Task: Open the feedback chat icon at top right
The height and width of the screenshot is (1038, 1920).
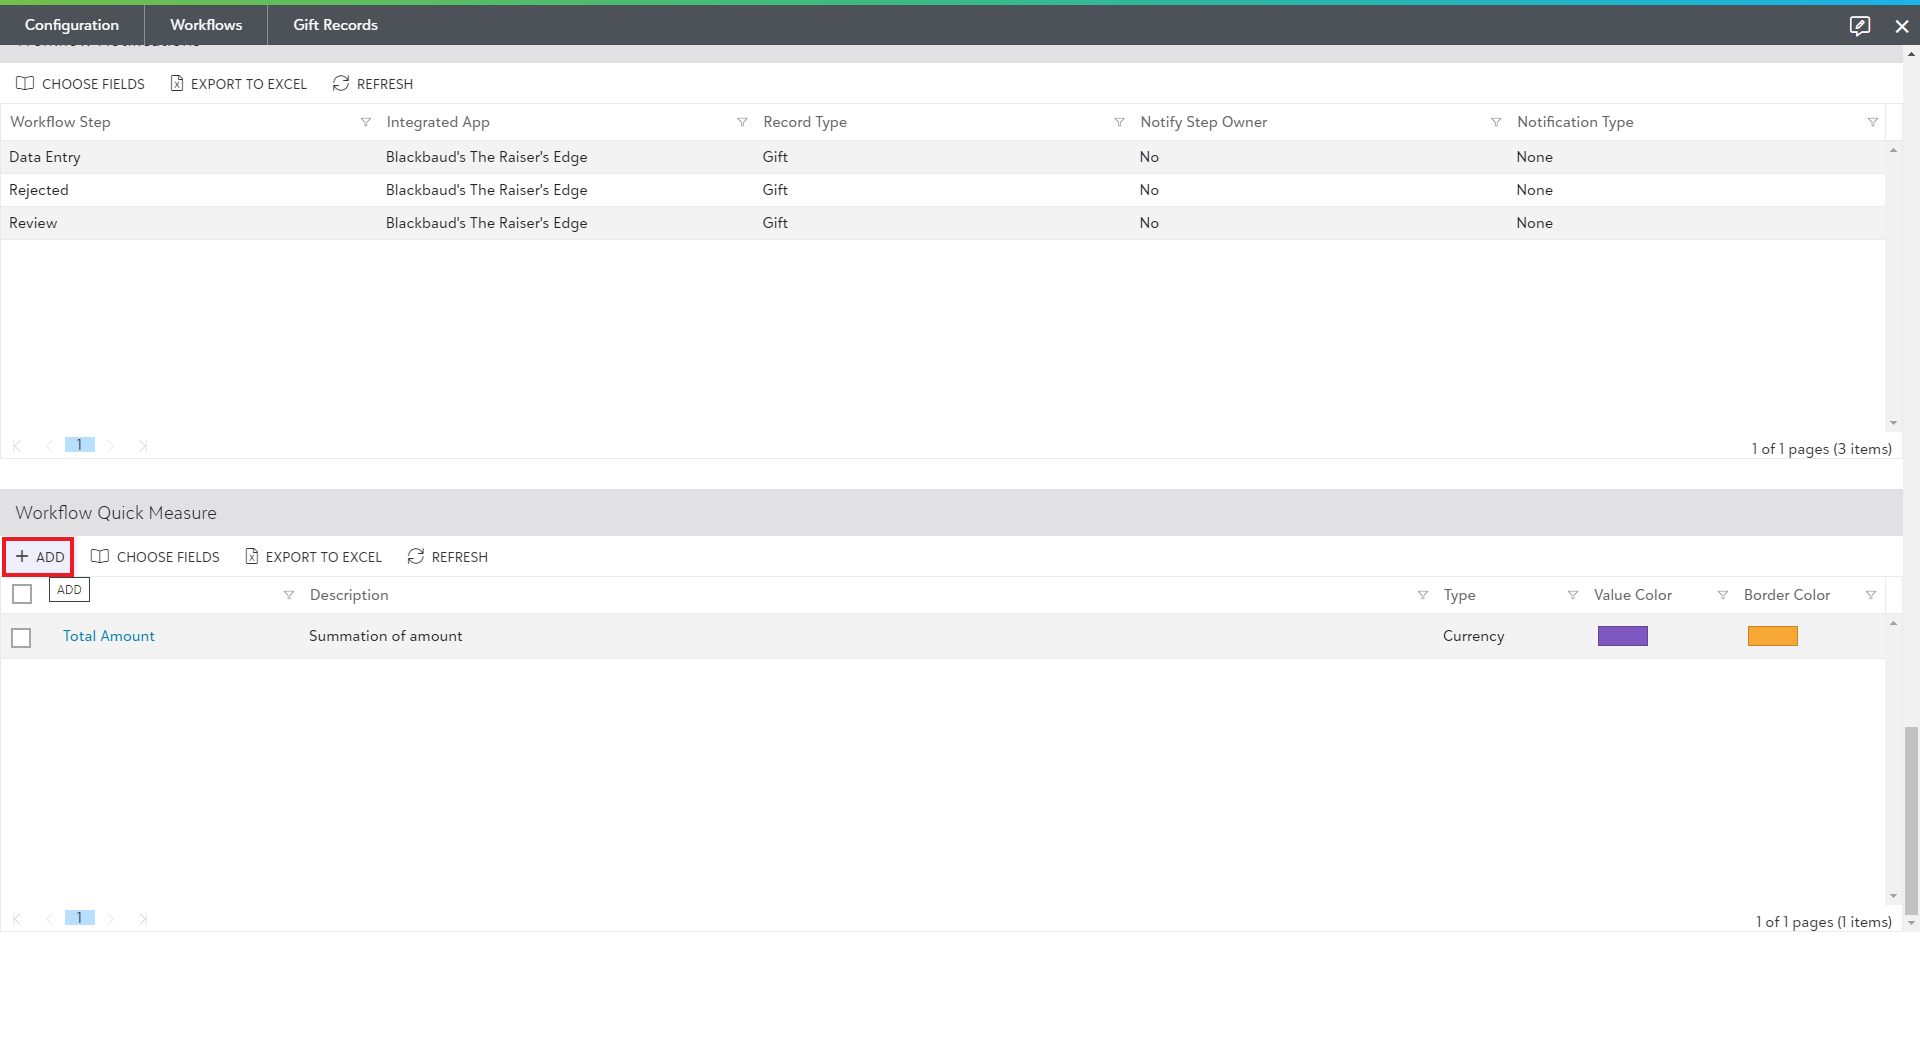Action: (x=1859, y=26)
